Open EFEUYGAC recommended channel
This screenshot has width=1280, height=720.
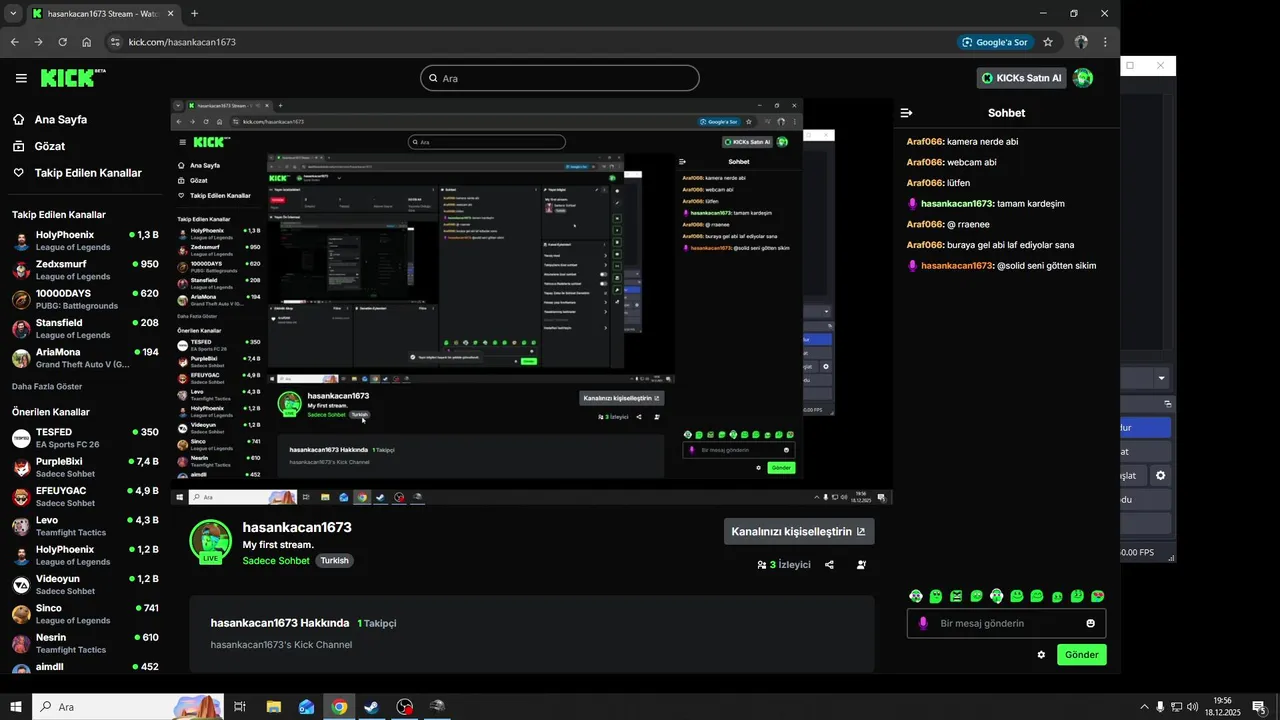tap(85, 497)
